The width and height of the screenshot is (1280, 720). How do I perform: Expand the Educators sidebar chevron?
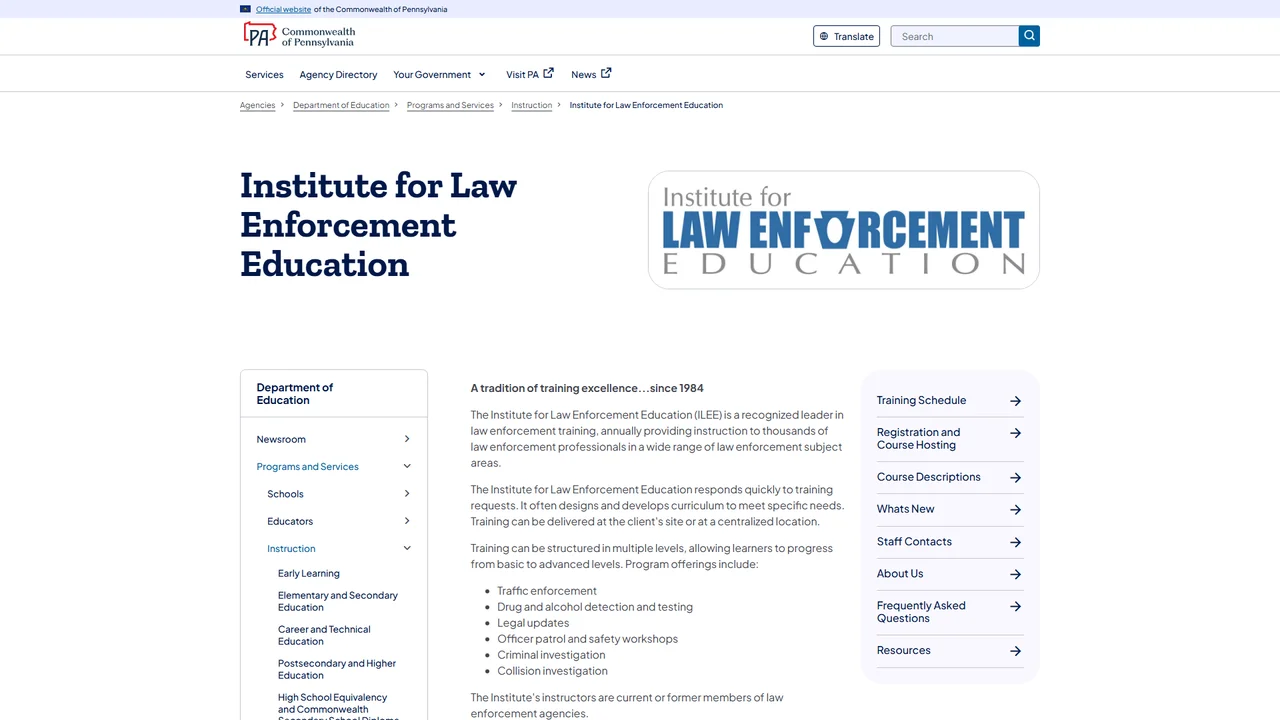click(407, 521)
